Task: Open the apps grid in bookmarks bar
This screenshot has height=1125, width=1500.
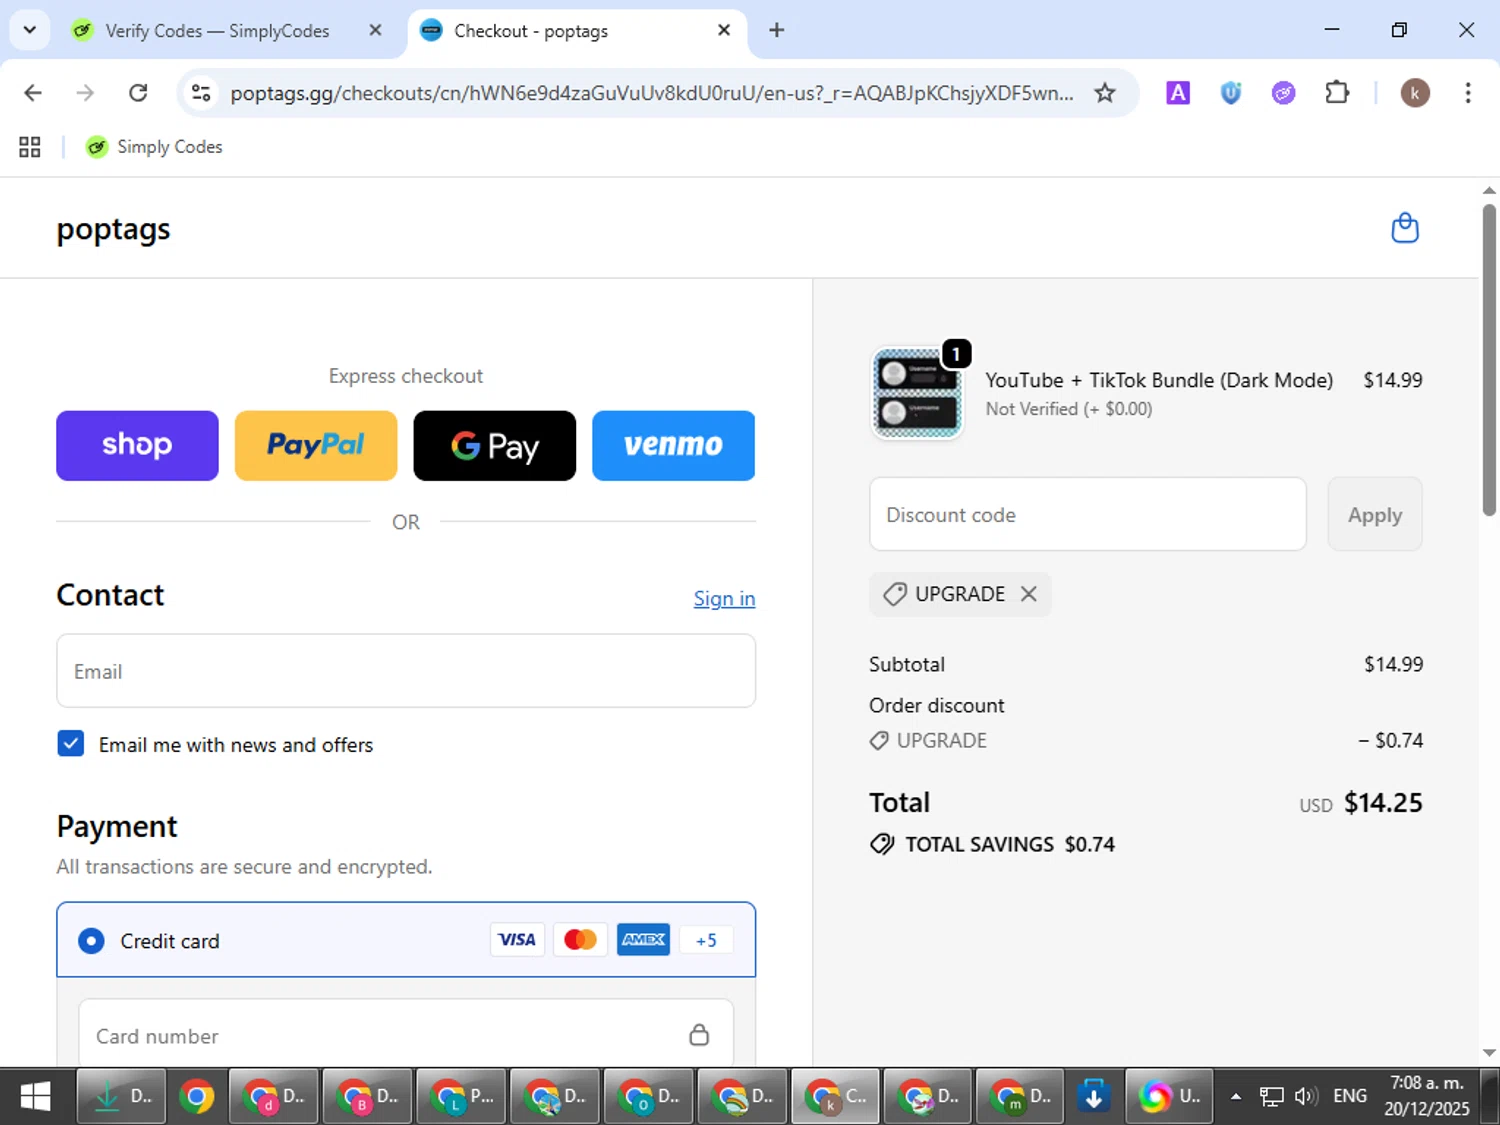Action: 30,147
